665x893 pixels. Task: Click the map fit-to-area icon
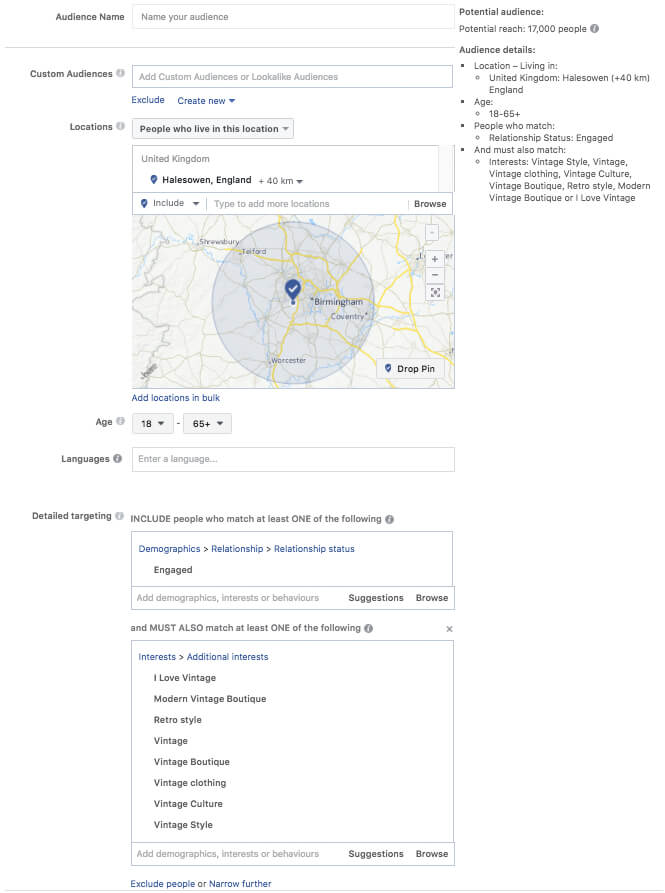(435, 292)
